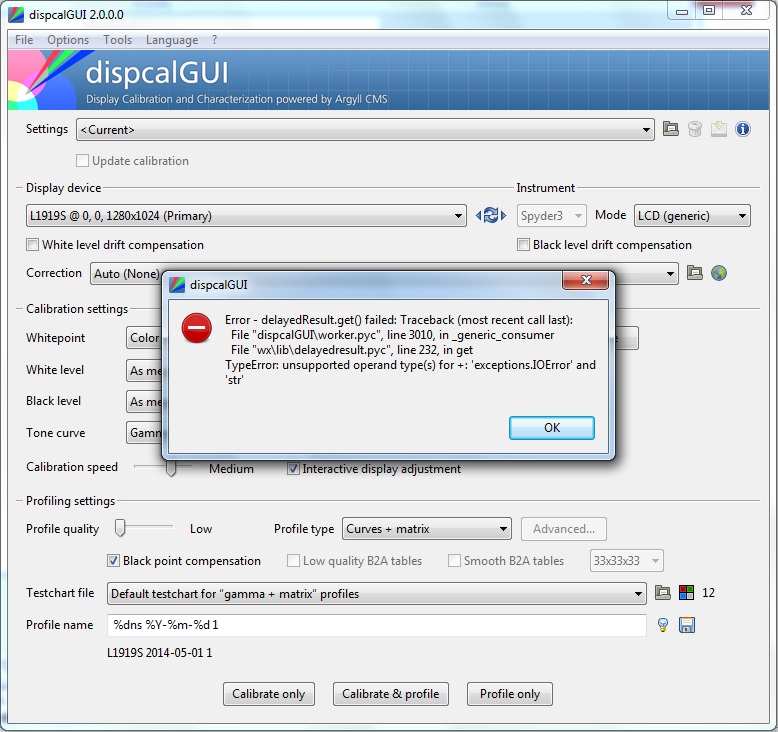The image size is (778, 732).
Task: Expand the Correction dropdown arrow
Action: click(x=670, y=273)
